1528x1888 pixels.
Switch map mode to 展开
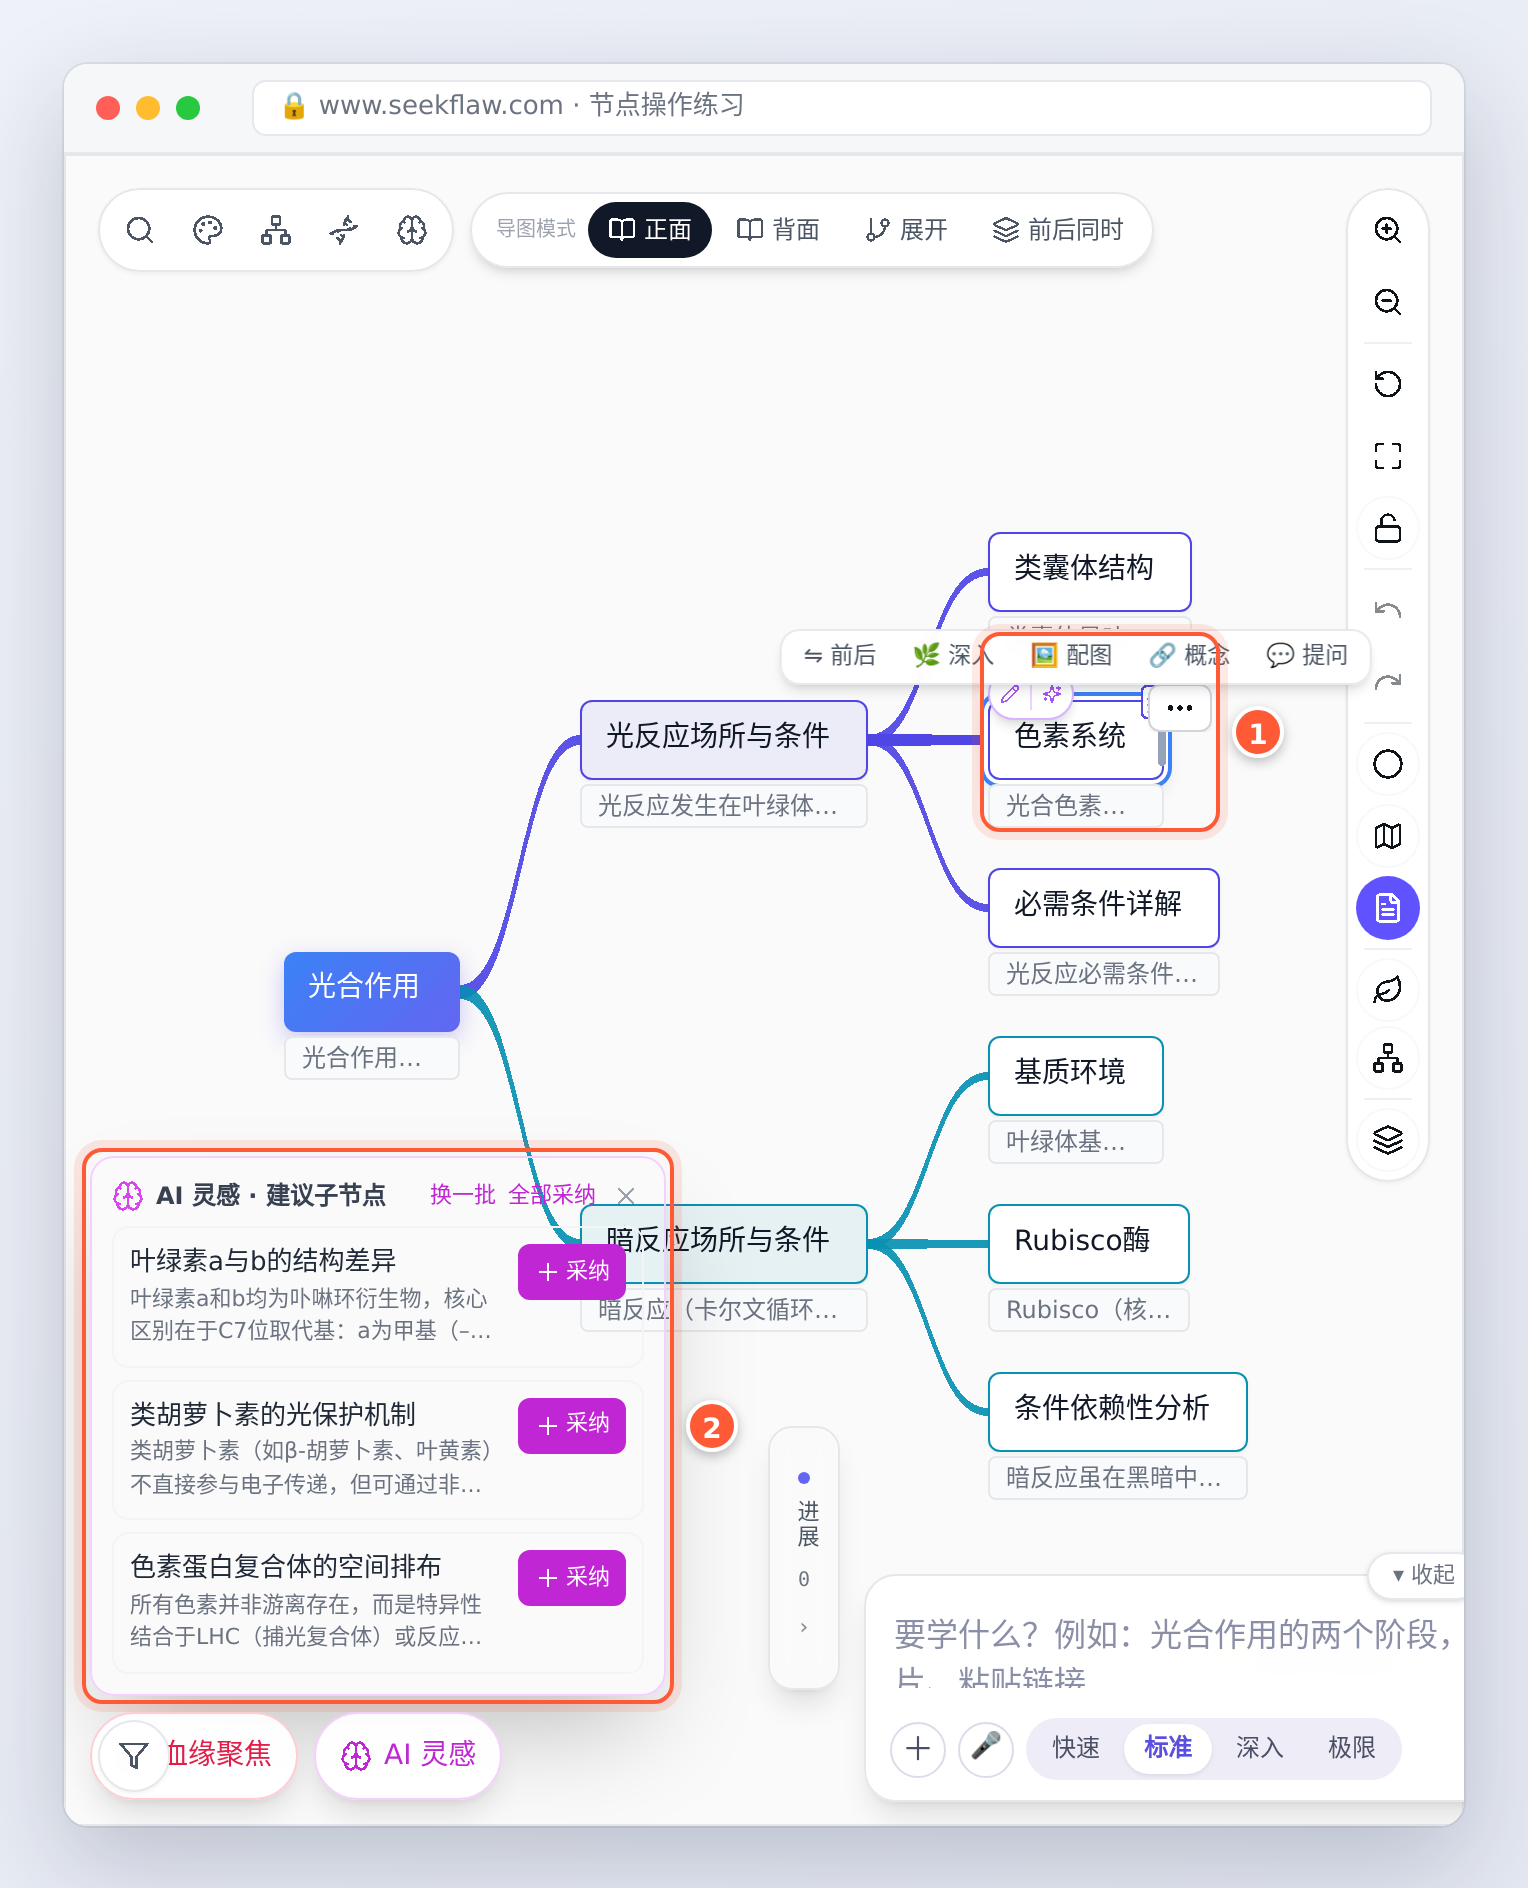[x=906, y=230]
